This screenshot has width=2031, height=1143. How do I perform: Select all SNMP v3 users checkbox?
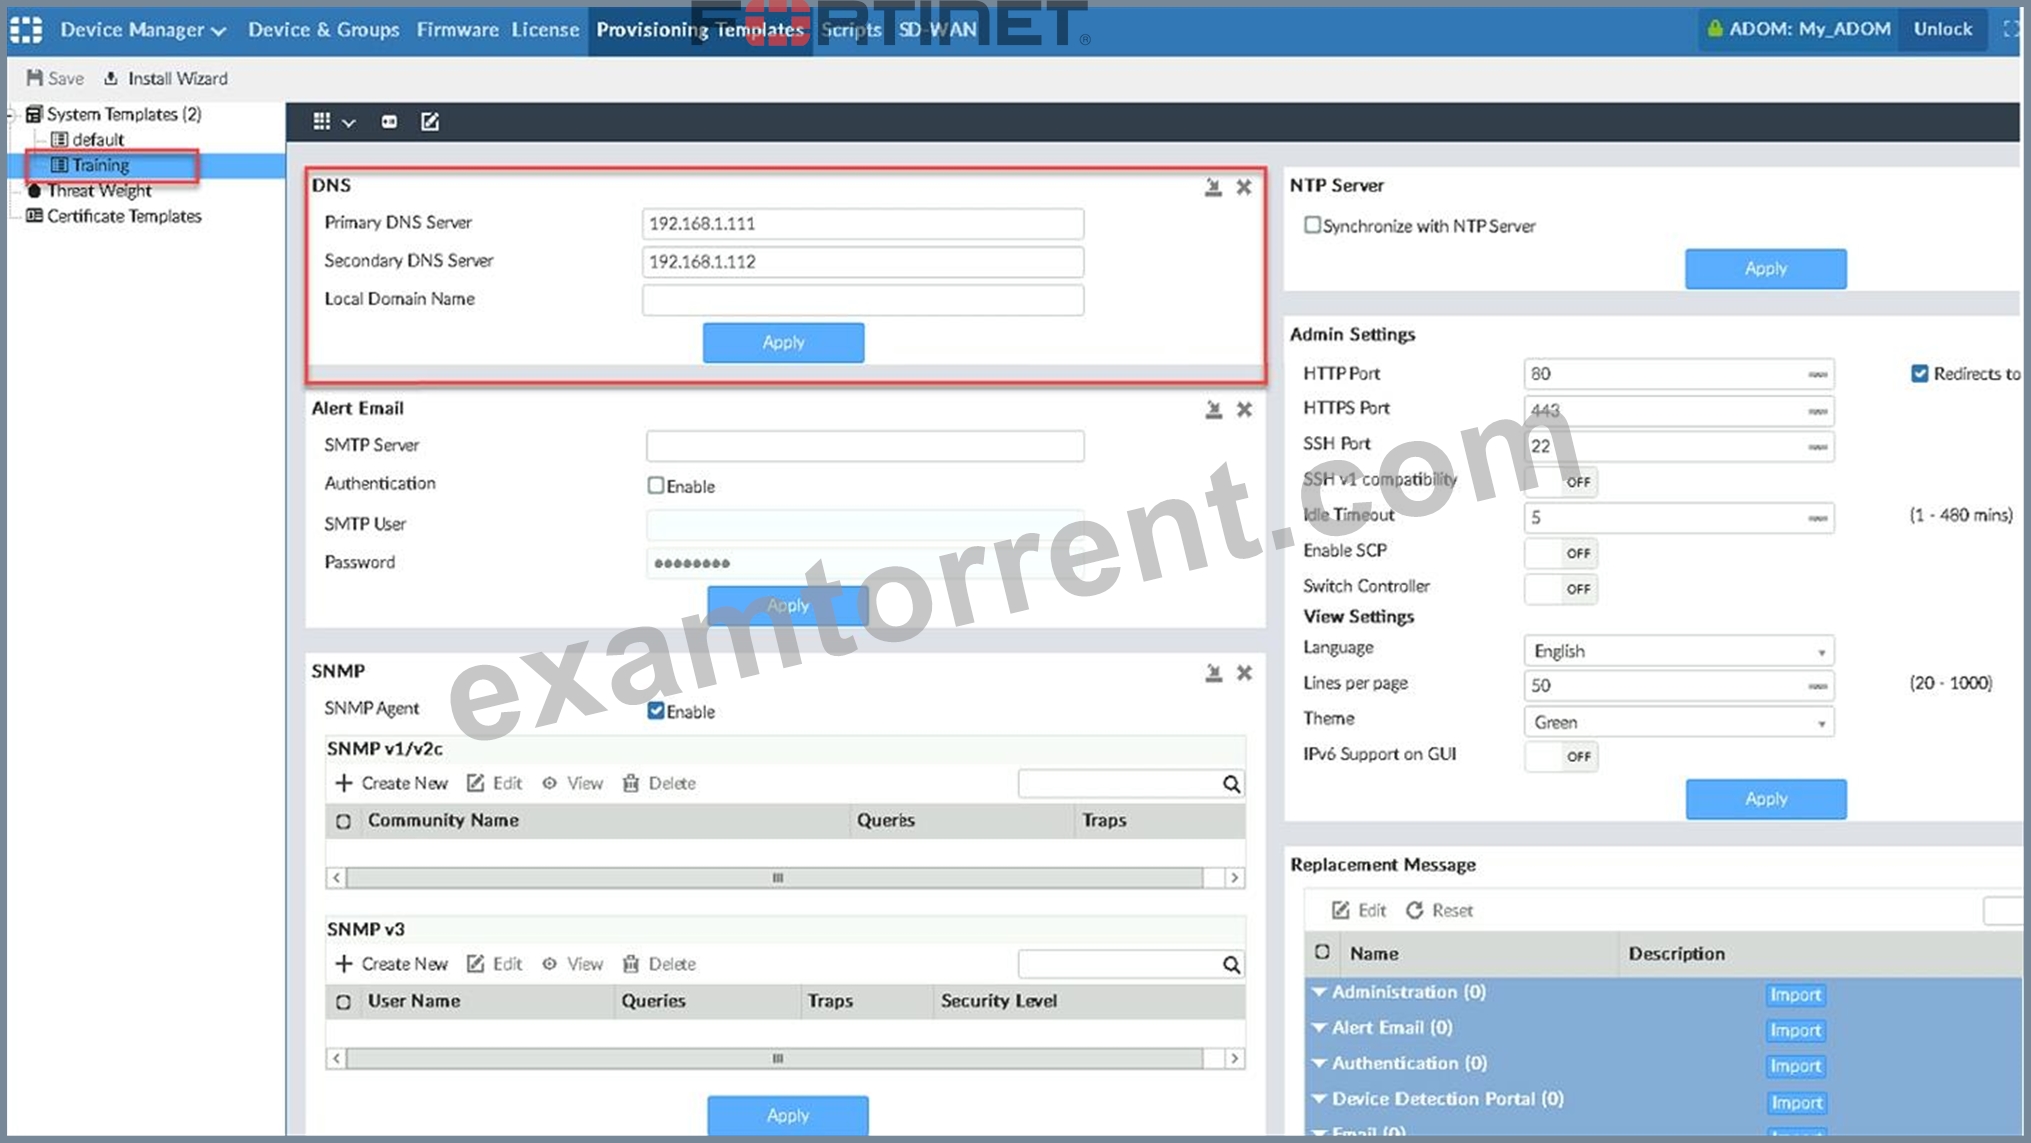coord(343,1001)
